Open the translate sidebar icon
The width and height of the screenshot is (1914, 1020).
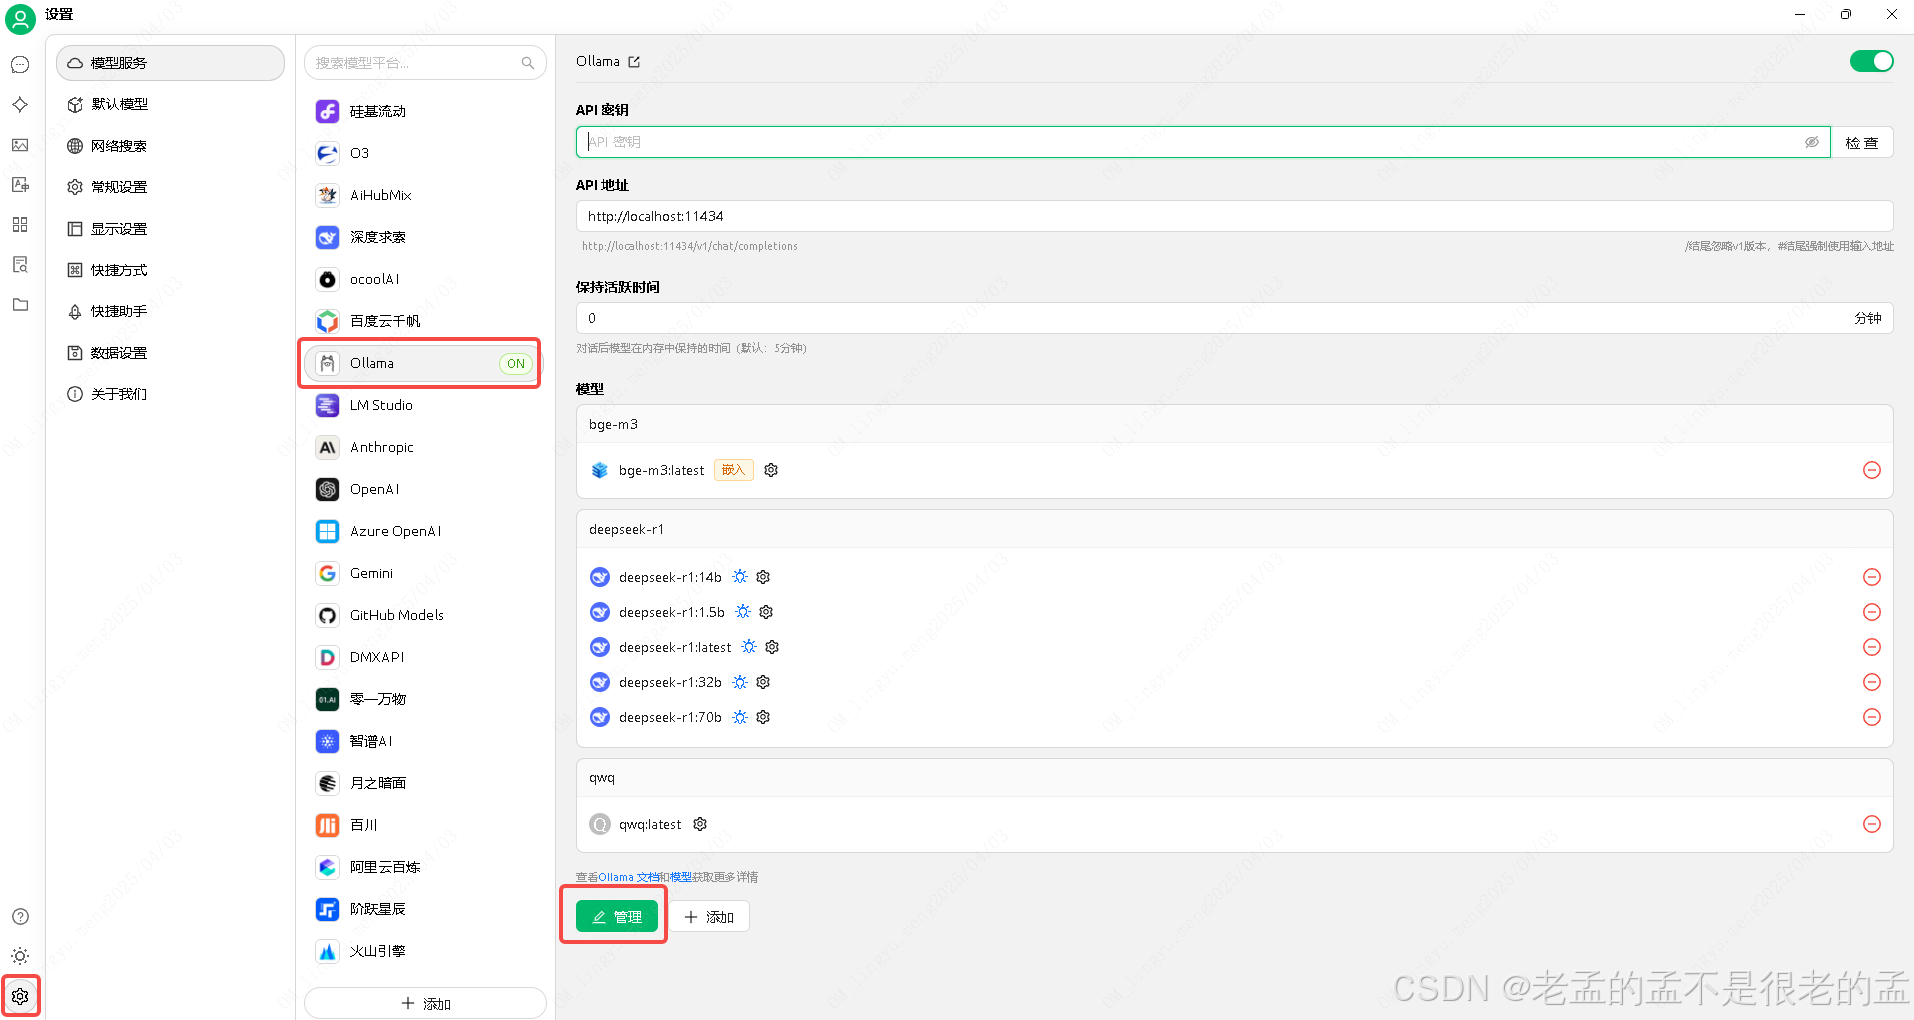point(20,185)
